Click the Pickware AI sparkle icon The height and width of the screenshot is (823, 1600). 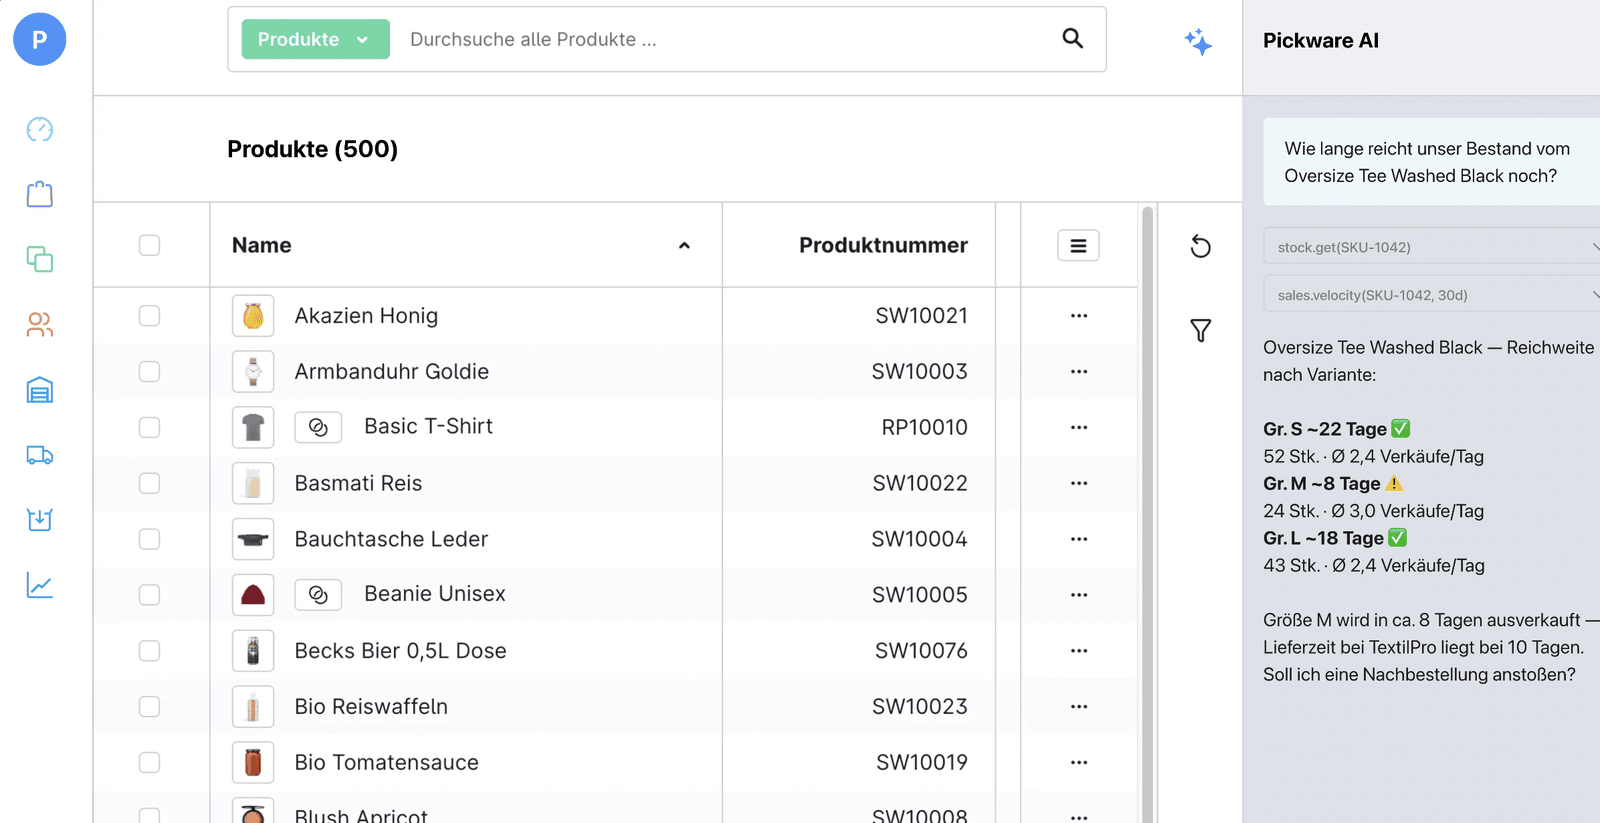point(1198,41)
